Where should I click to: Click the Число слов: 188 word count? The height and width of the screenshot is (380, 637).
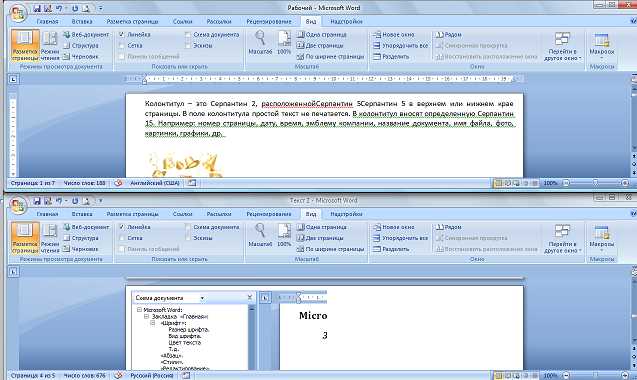[x=84, y=183]
